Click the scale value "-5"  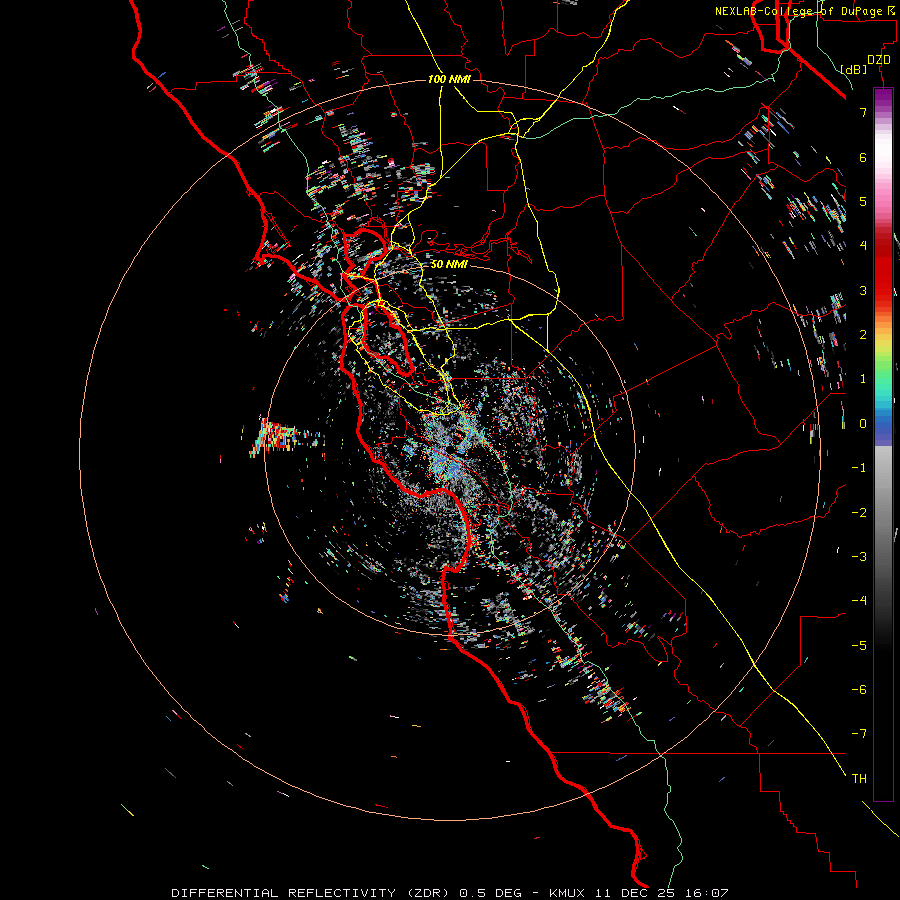pyautogui.click(x=859, y=646)
